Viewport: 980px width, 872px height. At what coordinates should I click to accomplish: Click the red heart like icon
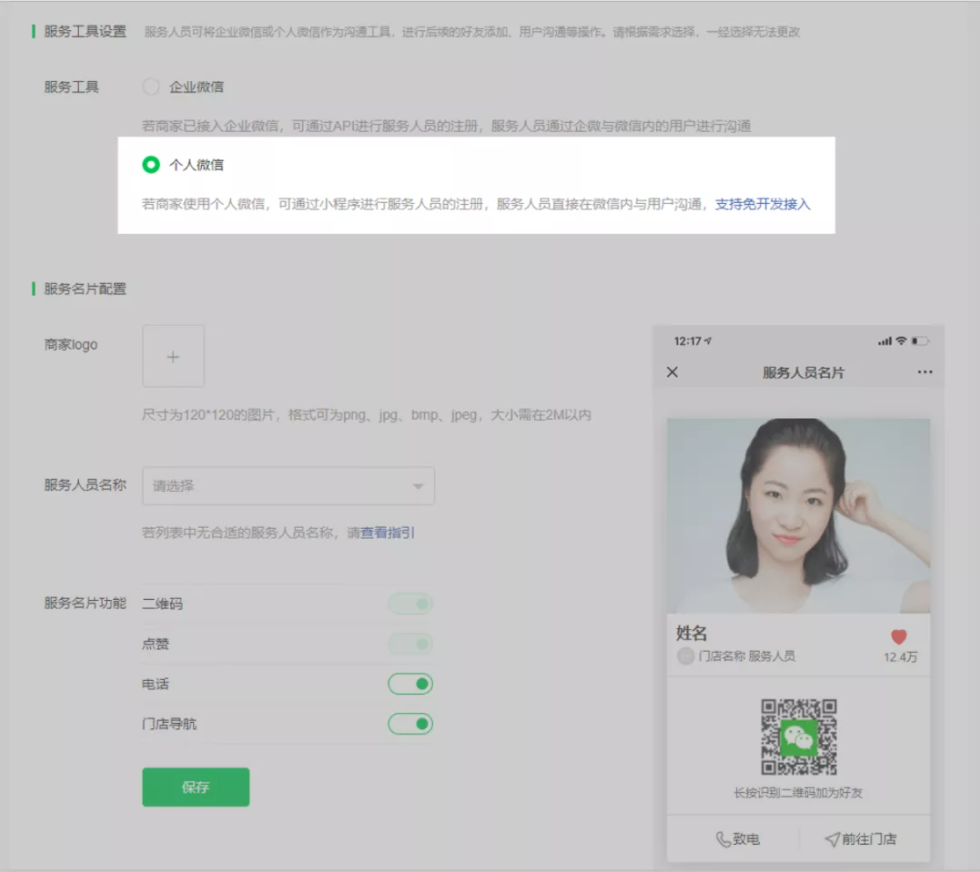[x=899, y=636]
